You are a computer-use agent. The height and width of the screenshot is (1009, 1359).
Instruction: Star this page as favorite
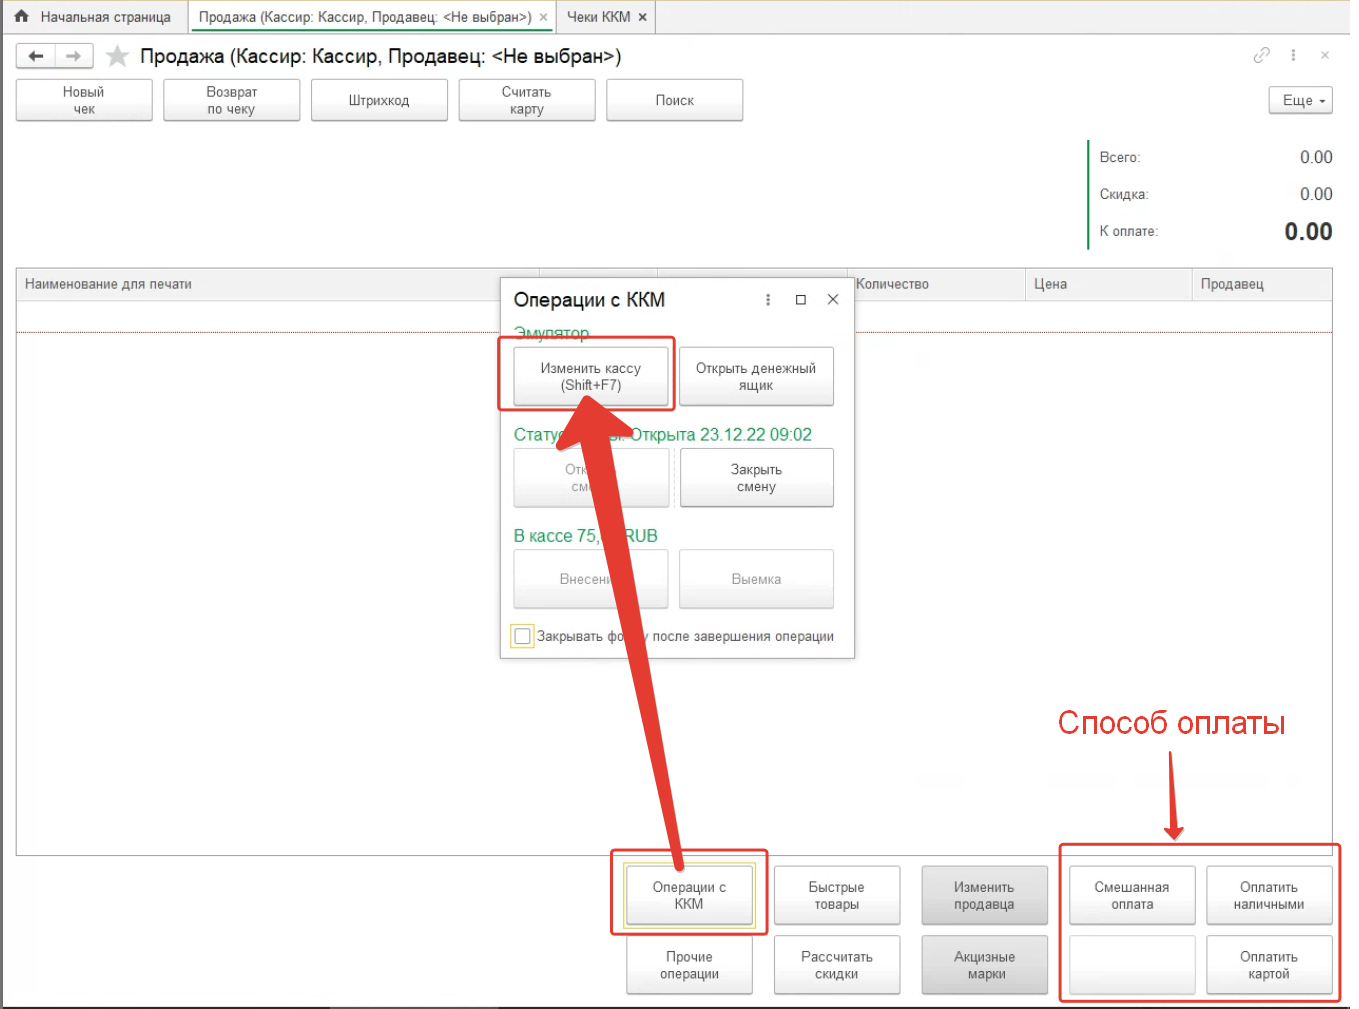coord(117,56)
